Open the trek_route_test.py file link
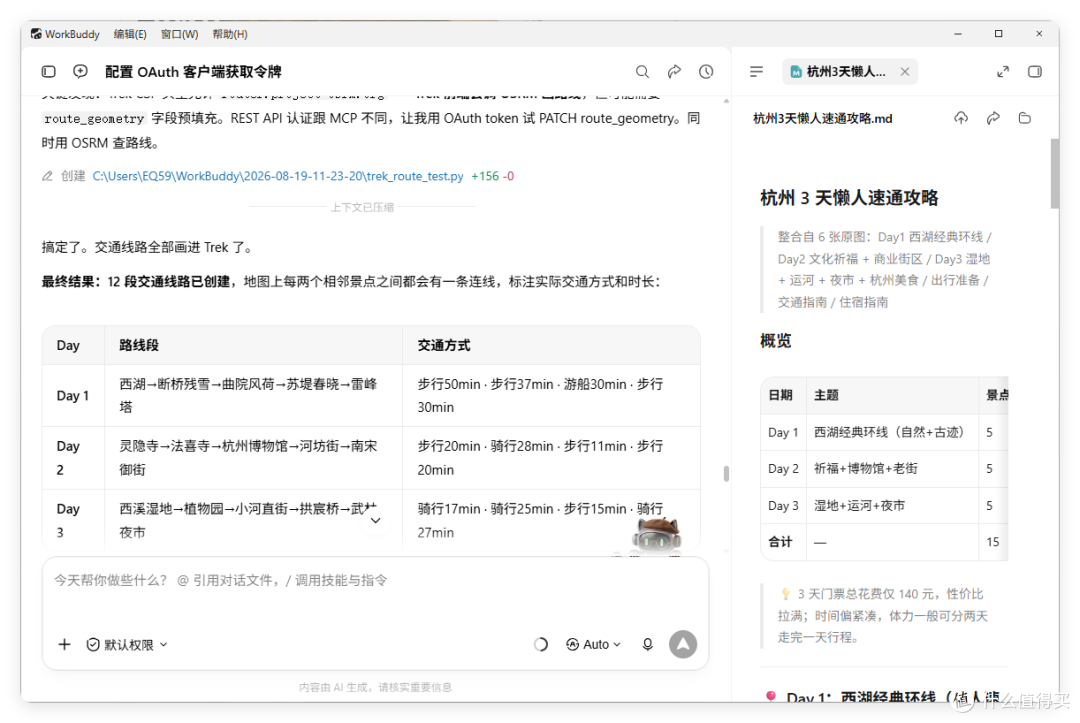This screenshot has width=1080, height=723. pos(278,176)
